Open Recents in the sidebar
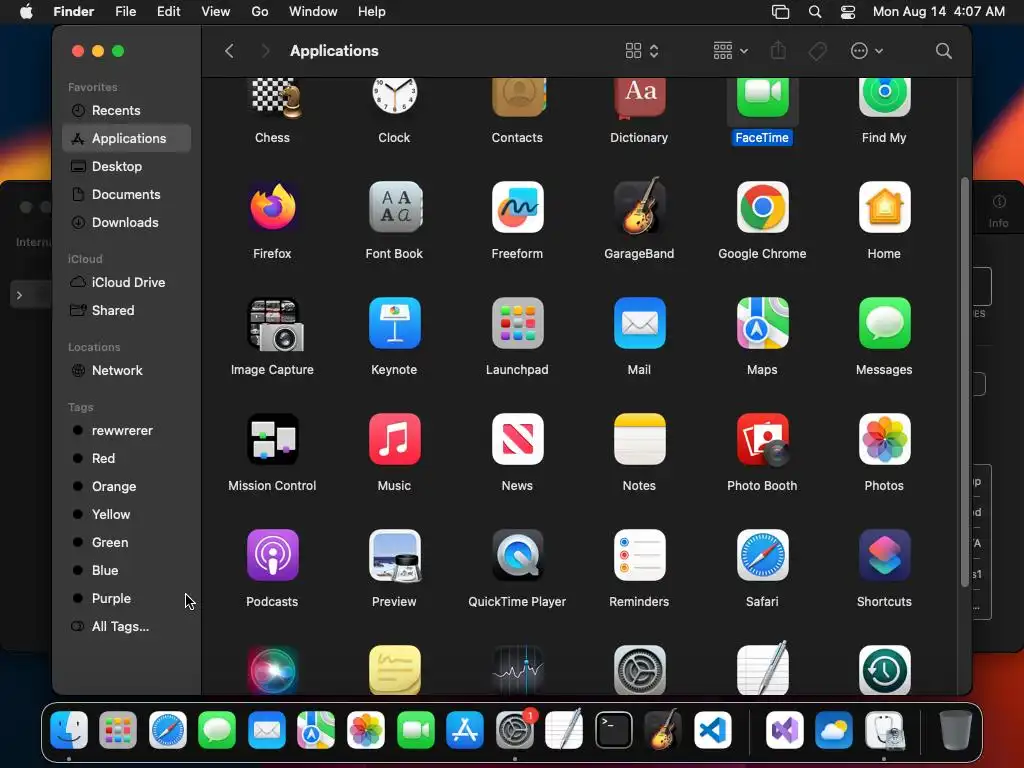Image resolution: width=1024 pixels, height=768 pixels. (x=127, y=110)
